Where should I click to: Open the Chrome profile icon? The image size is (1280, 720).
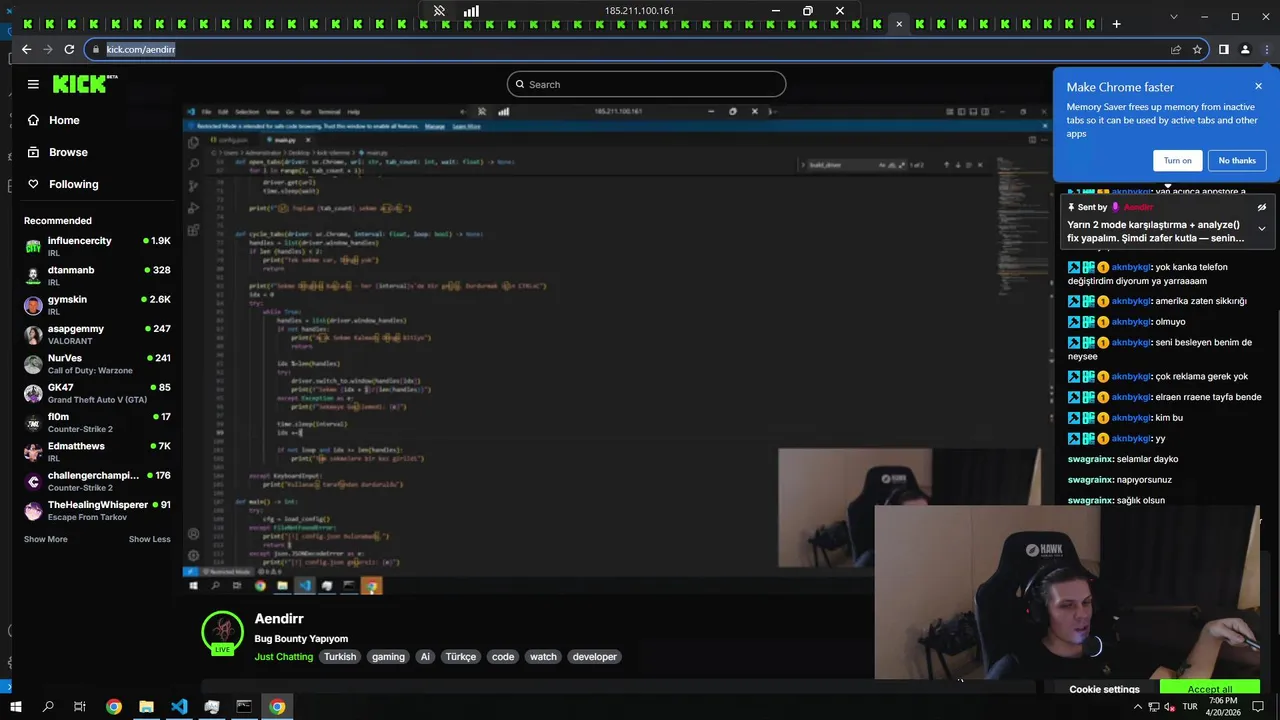[x=1245, y=49]
